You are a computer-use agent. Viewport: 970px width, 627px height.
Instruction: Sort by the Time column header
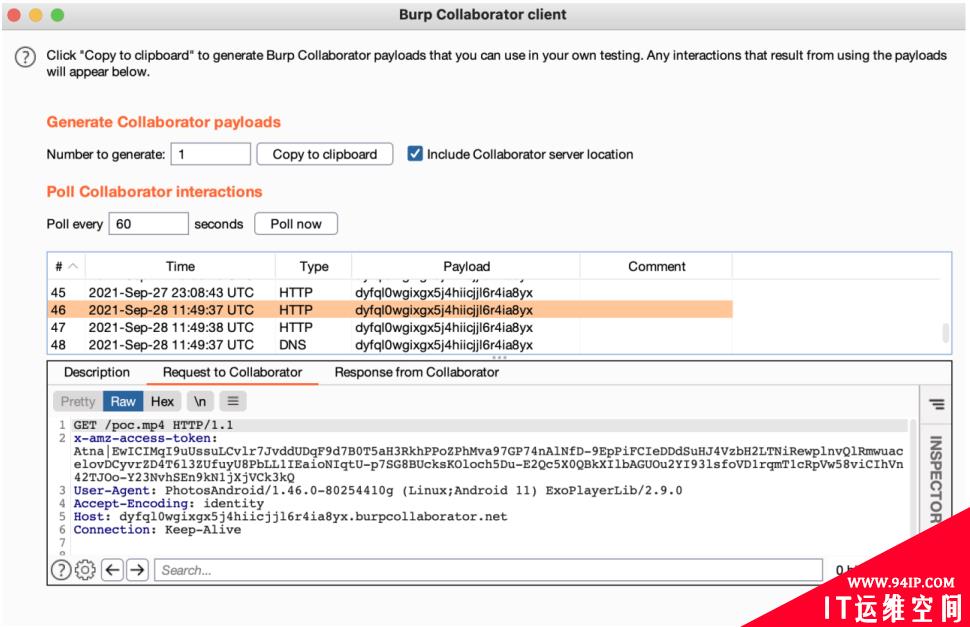pos(180,267)
